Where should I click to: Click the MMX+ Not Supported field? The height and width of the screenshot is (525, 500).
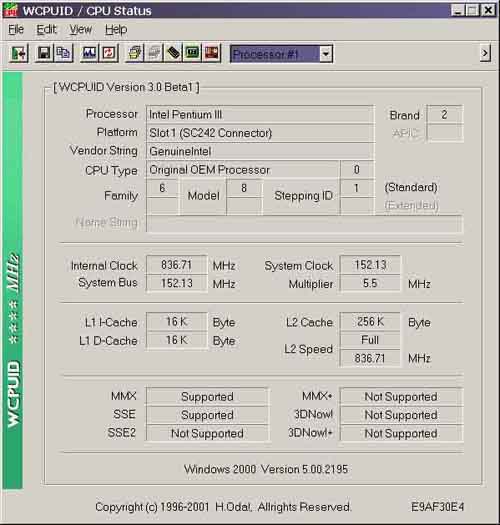[x=401, y=397]
